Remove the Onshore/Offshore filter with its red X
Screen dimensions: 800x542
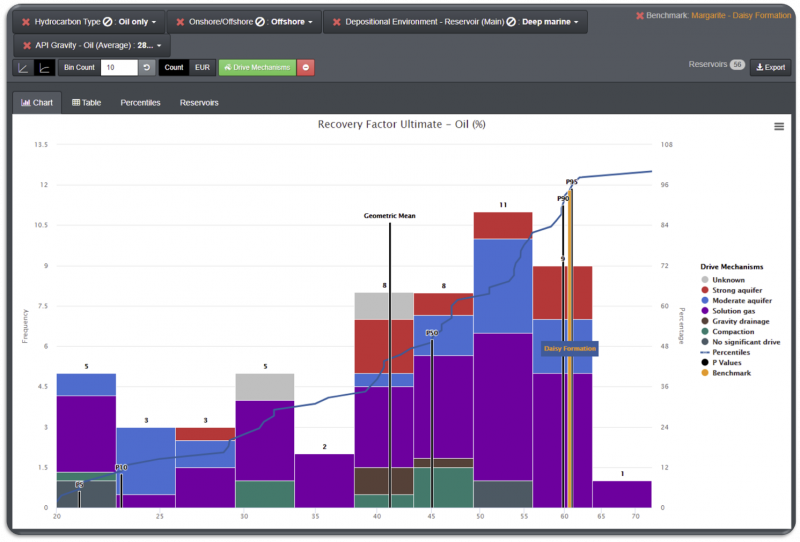click(180, 21)
